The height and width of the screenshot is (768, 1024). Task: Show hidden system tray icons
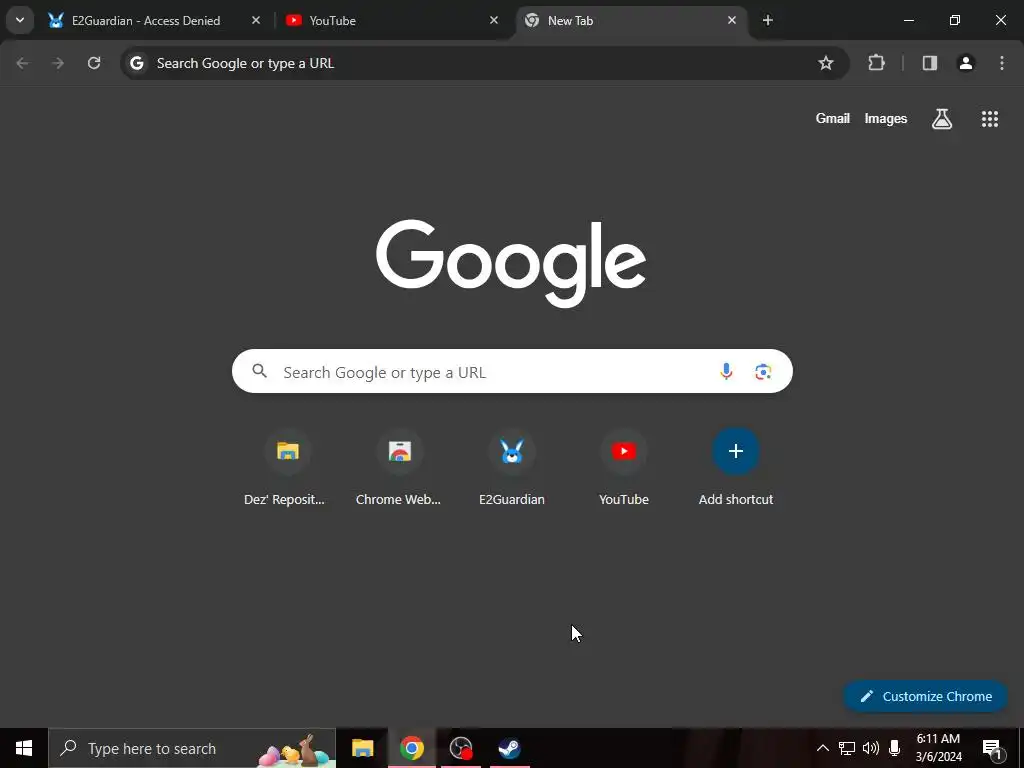823,748
